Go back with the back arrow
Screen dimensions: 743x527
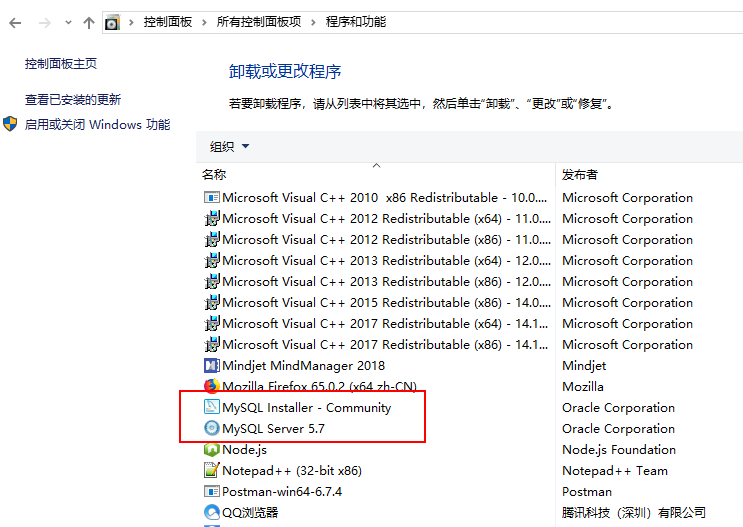(15, 23)
